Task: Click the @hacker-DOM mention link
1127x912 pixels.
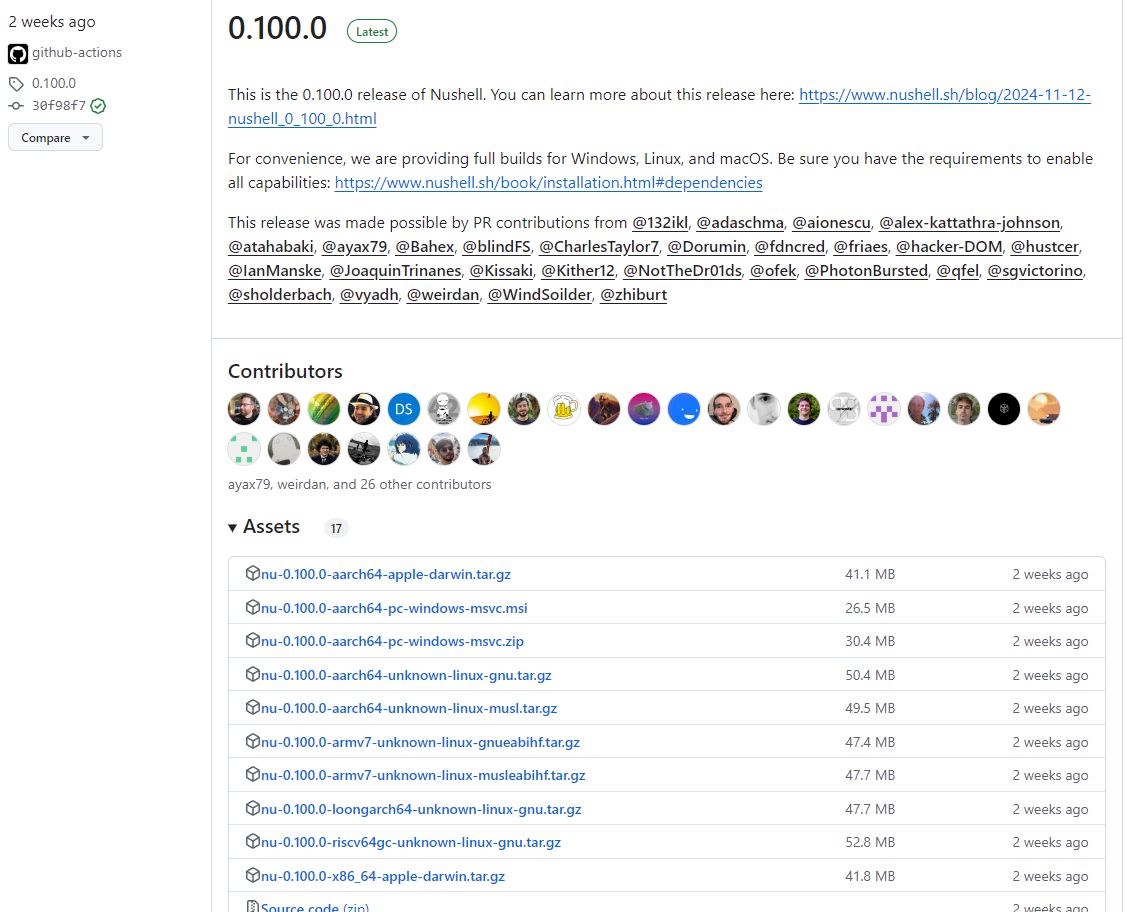Action: click(x=949, y=247)
